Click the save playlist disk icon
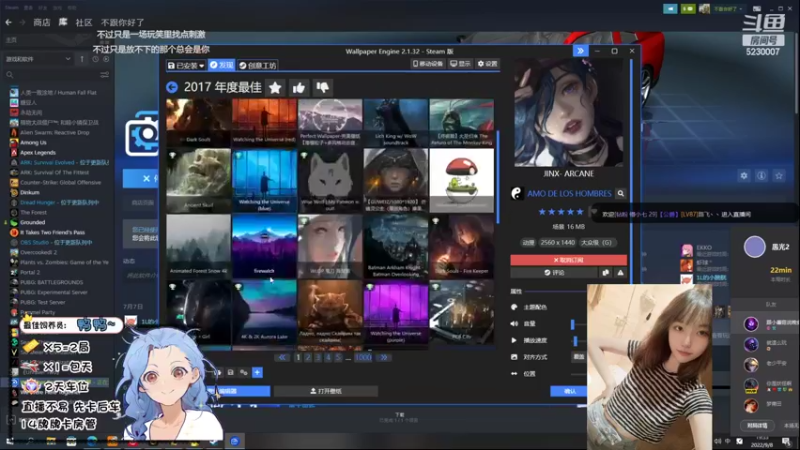Viewport: 800px width, 450px height. click(x=231, y=372)
